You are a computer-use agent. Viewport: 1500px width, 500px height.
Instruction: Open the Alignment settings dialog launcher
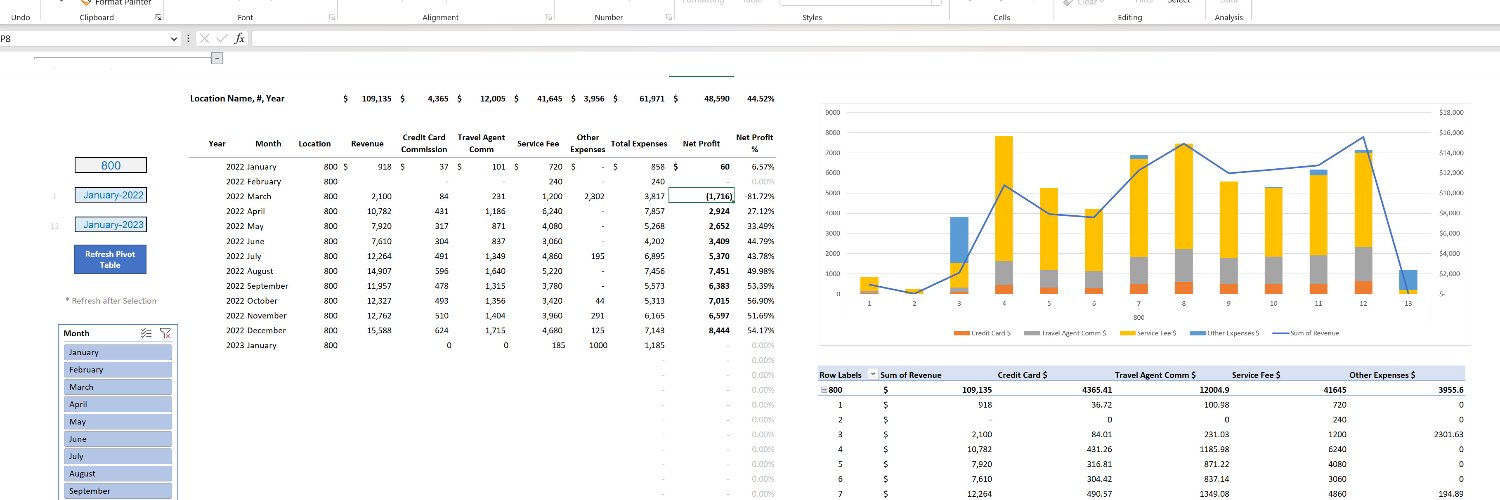(549, 18)
